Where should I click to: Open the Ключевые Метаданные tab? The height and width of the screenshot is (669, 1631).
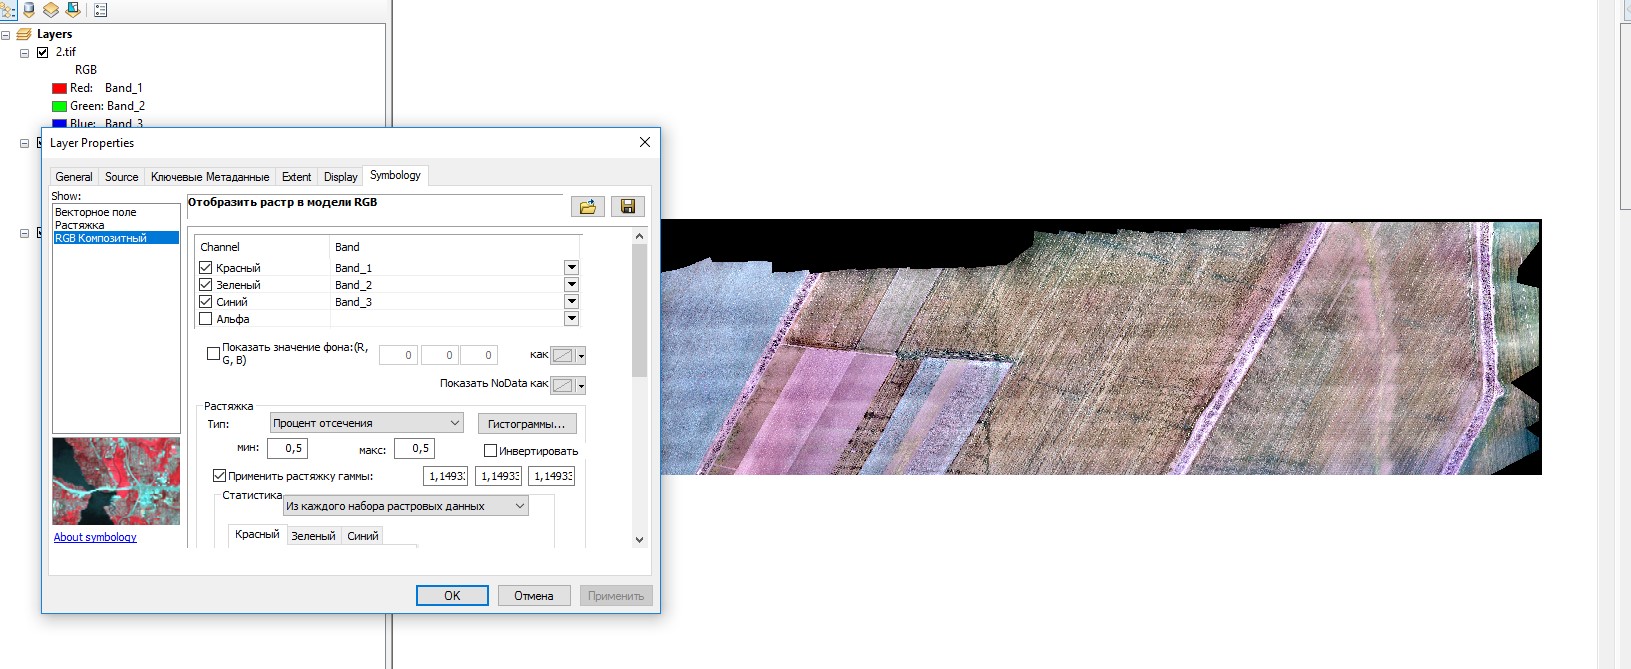tap(210, 177)
